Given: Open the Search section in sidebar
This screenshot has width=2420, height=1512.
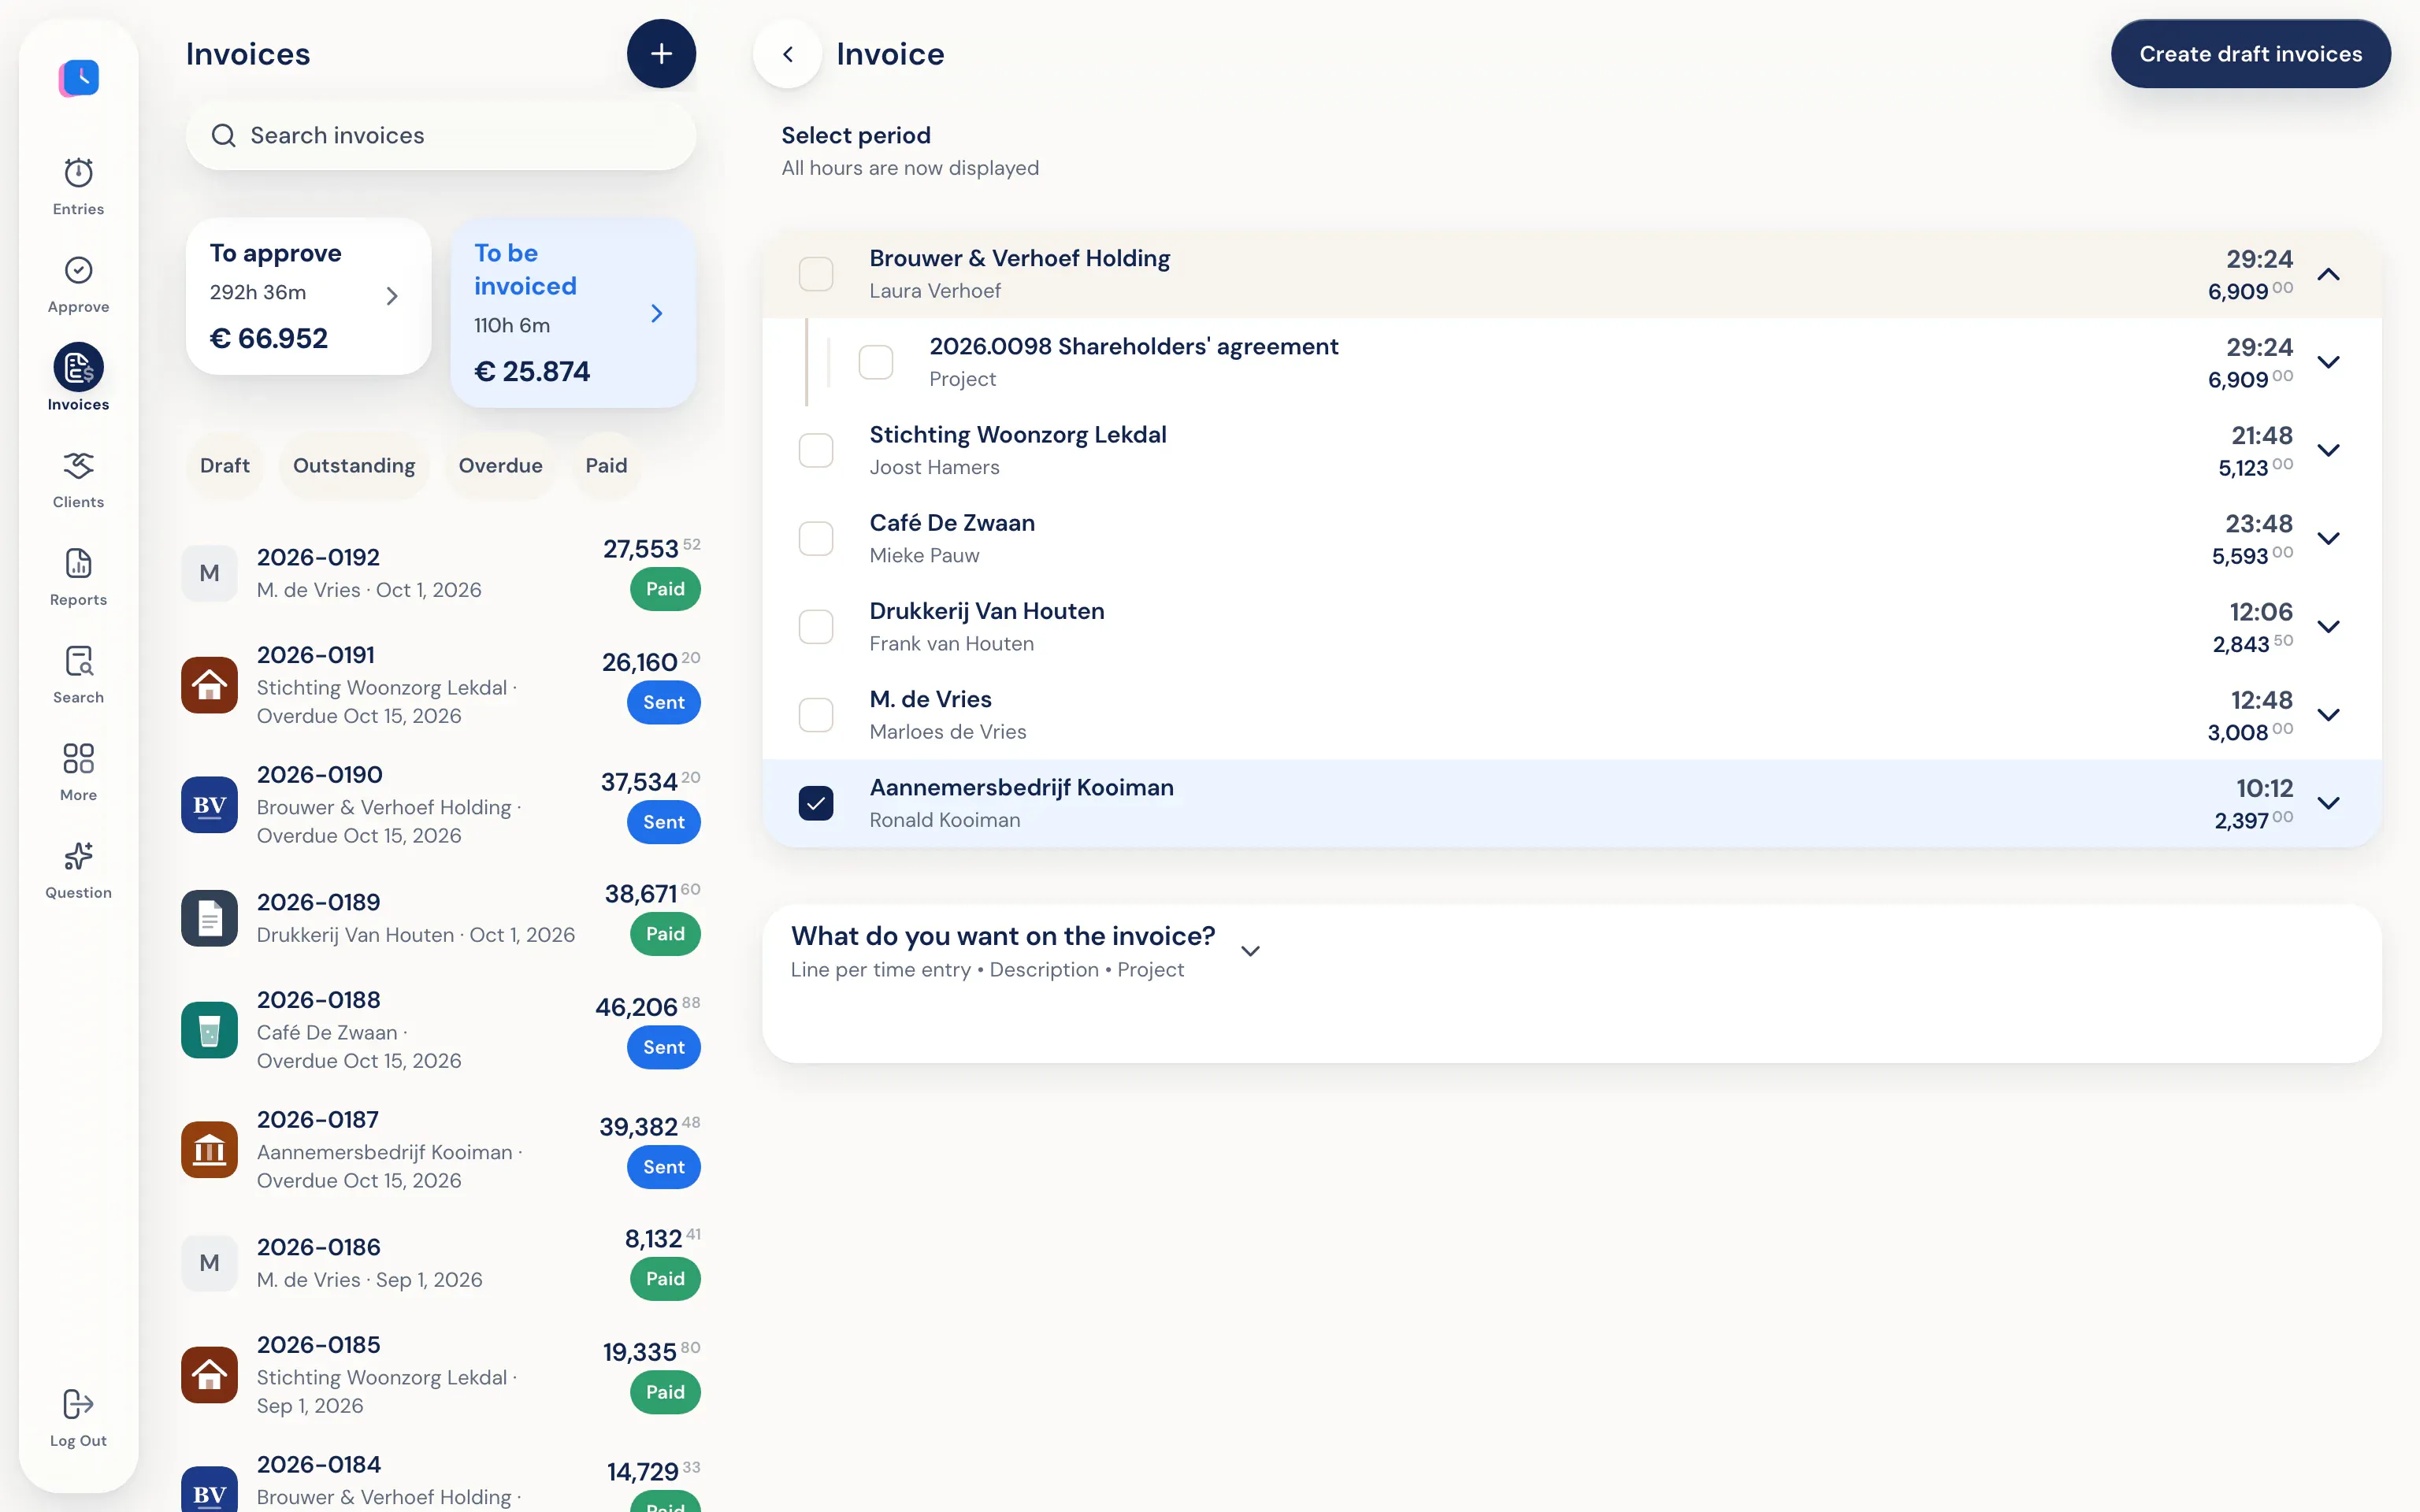Looking at the screenshot, I should [x=78, y=675].
